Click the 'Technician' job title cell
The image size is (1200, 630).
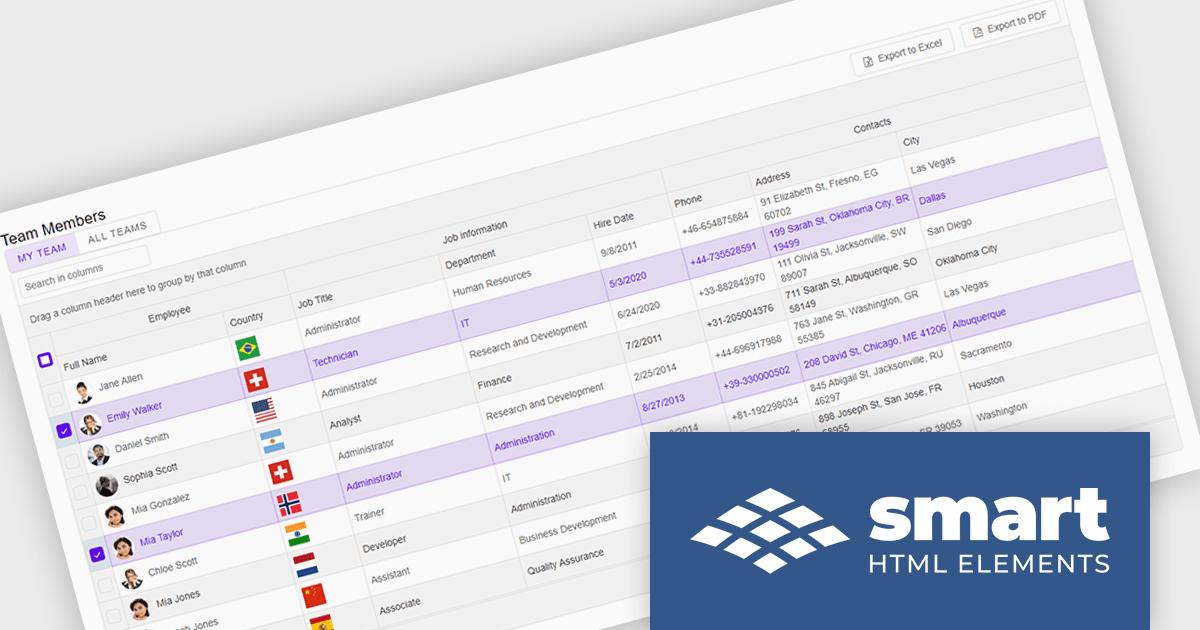coord(335,359)
